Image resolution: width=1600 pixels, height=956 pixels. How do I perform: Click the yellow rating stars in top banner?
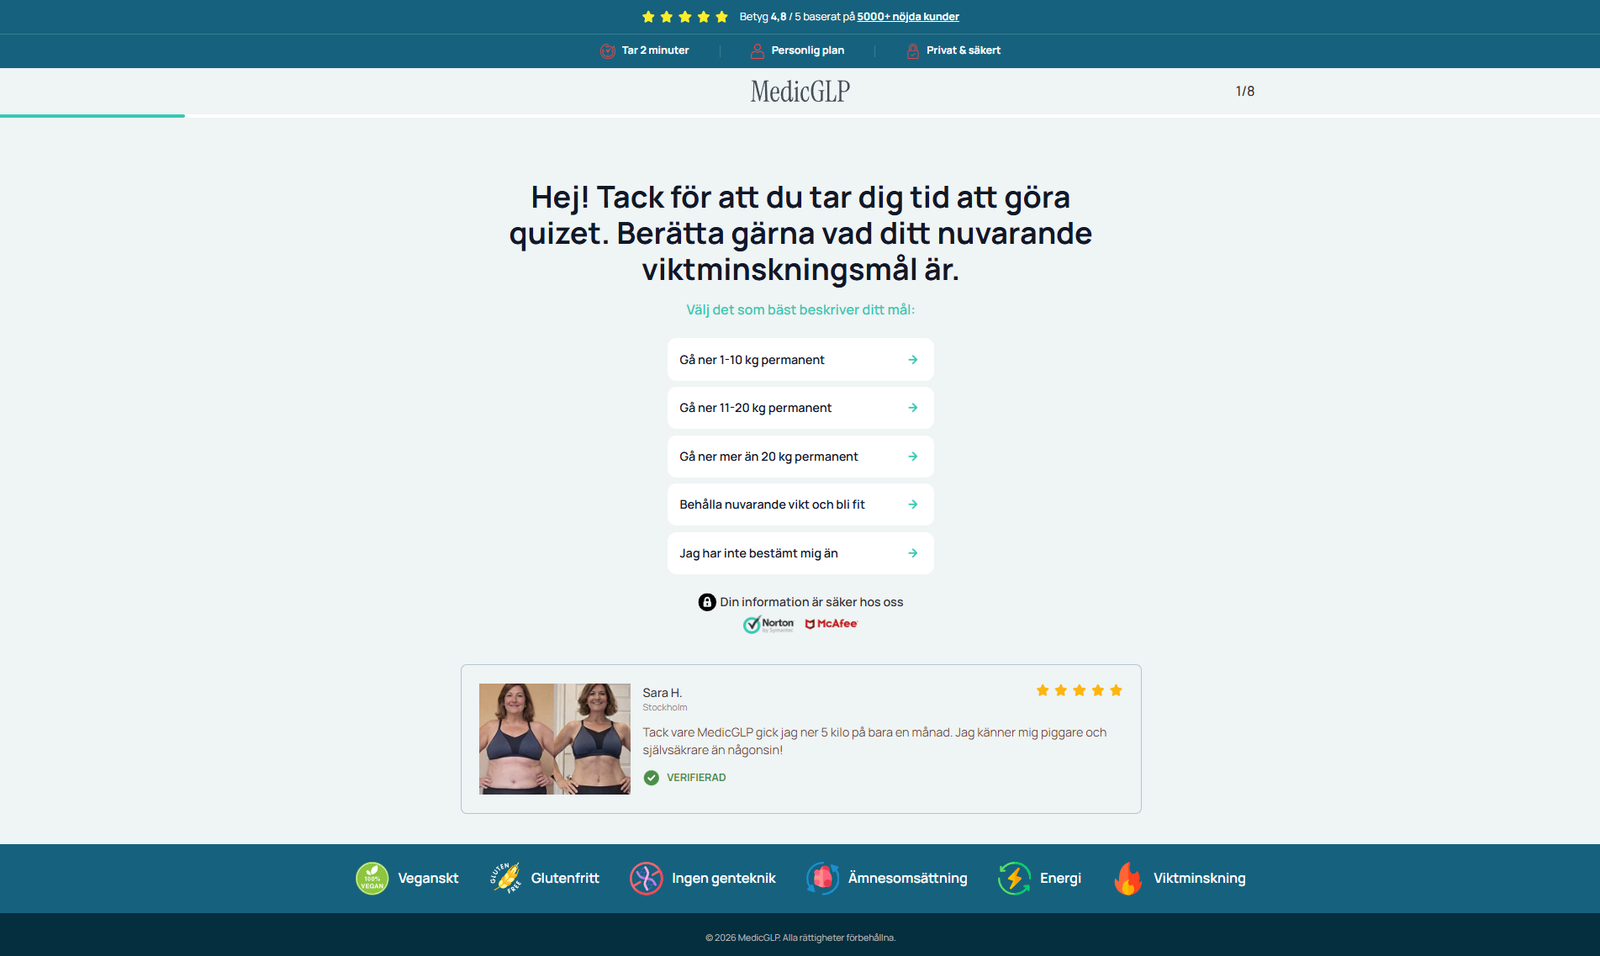click(685, 17)
